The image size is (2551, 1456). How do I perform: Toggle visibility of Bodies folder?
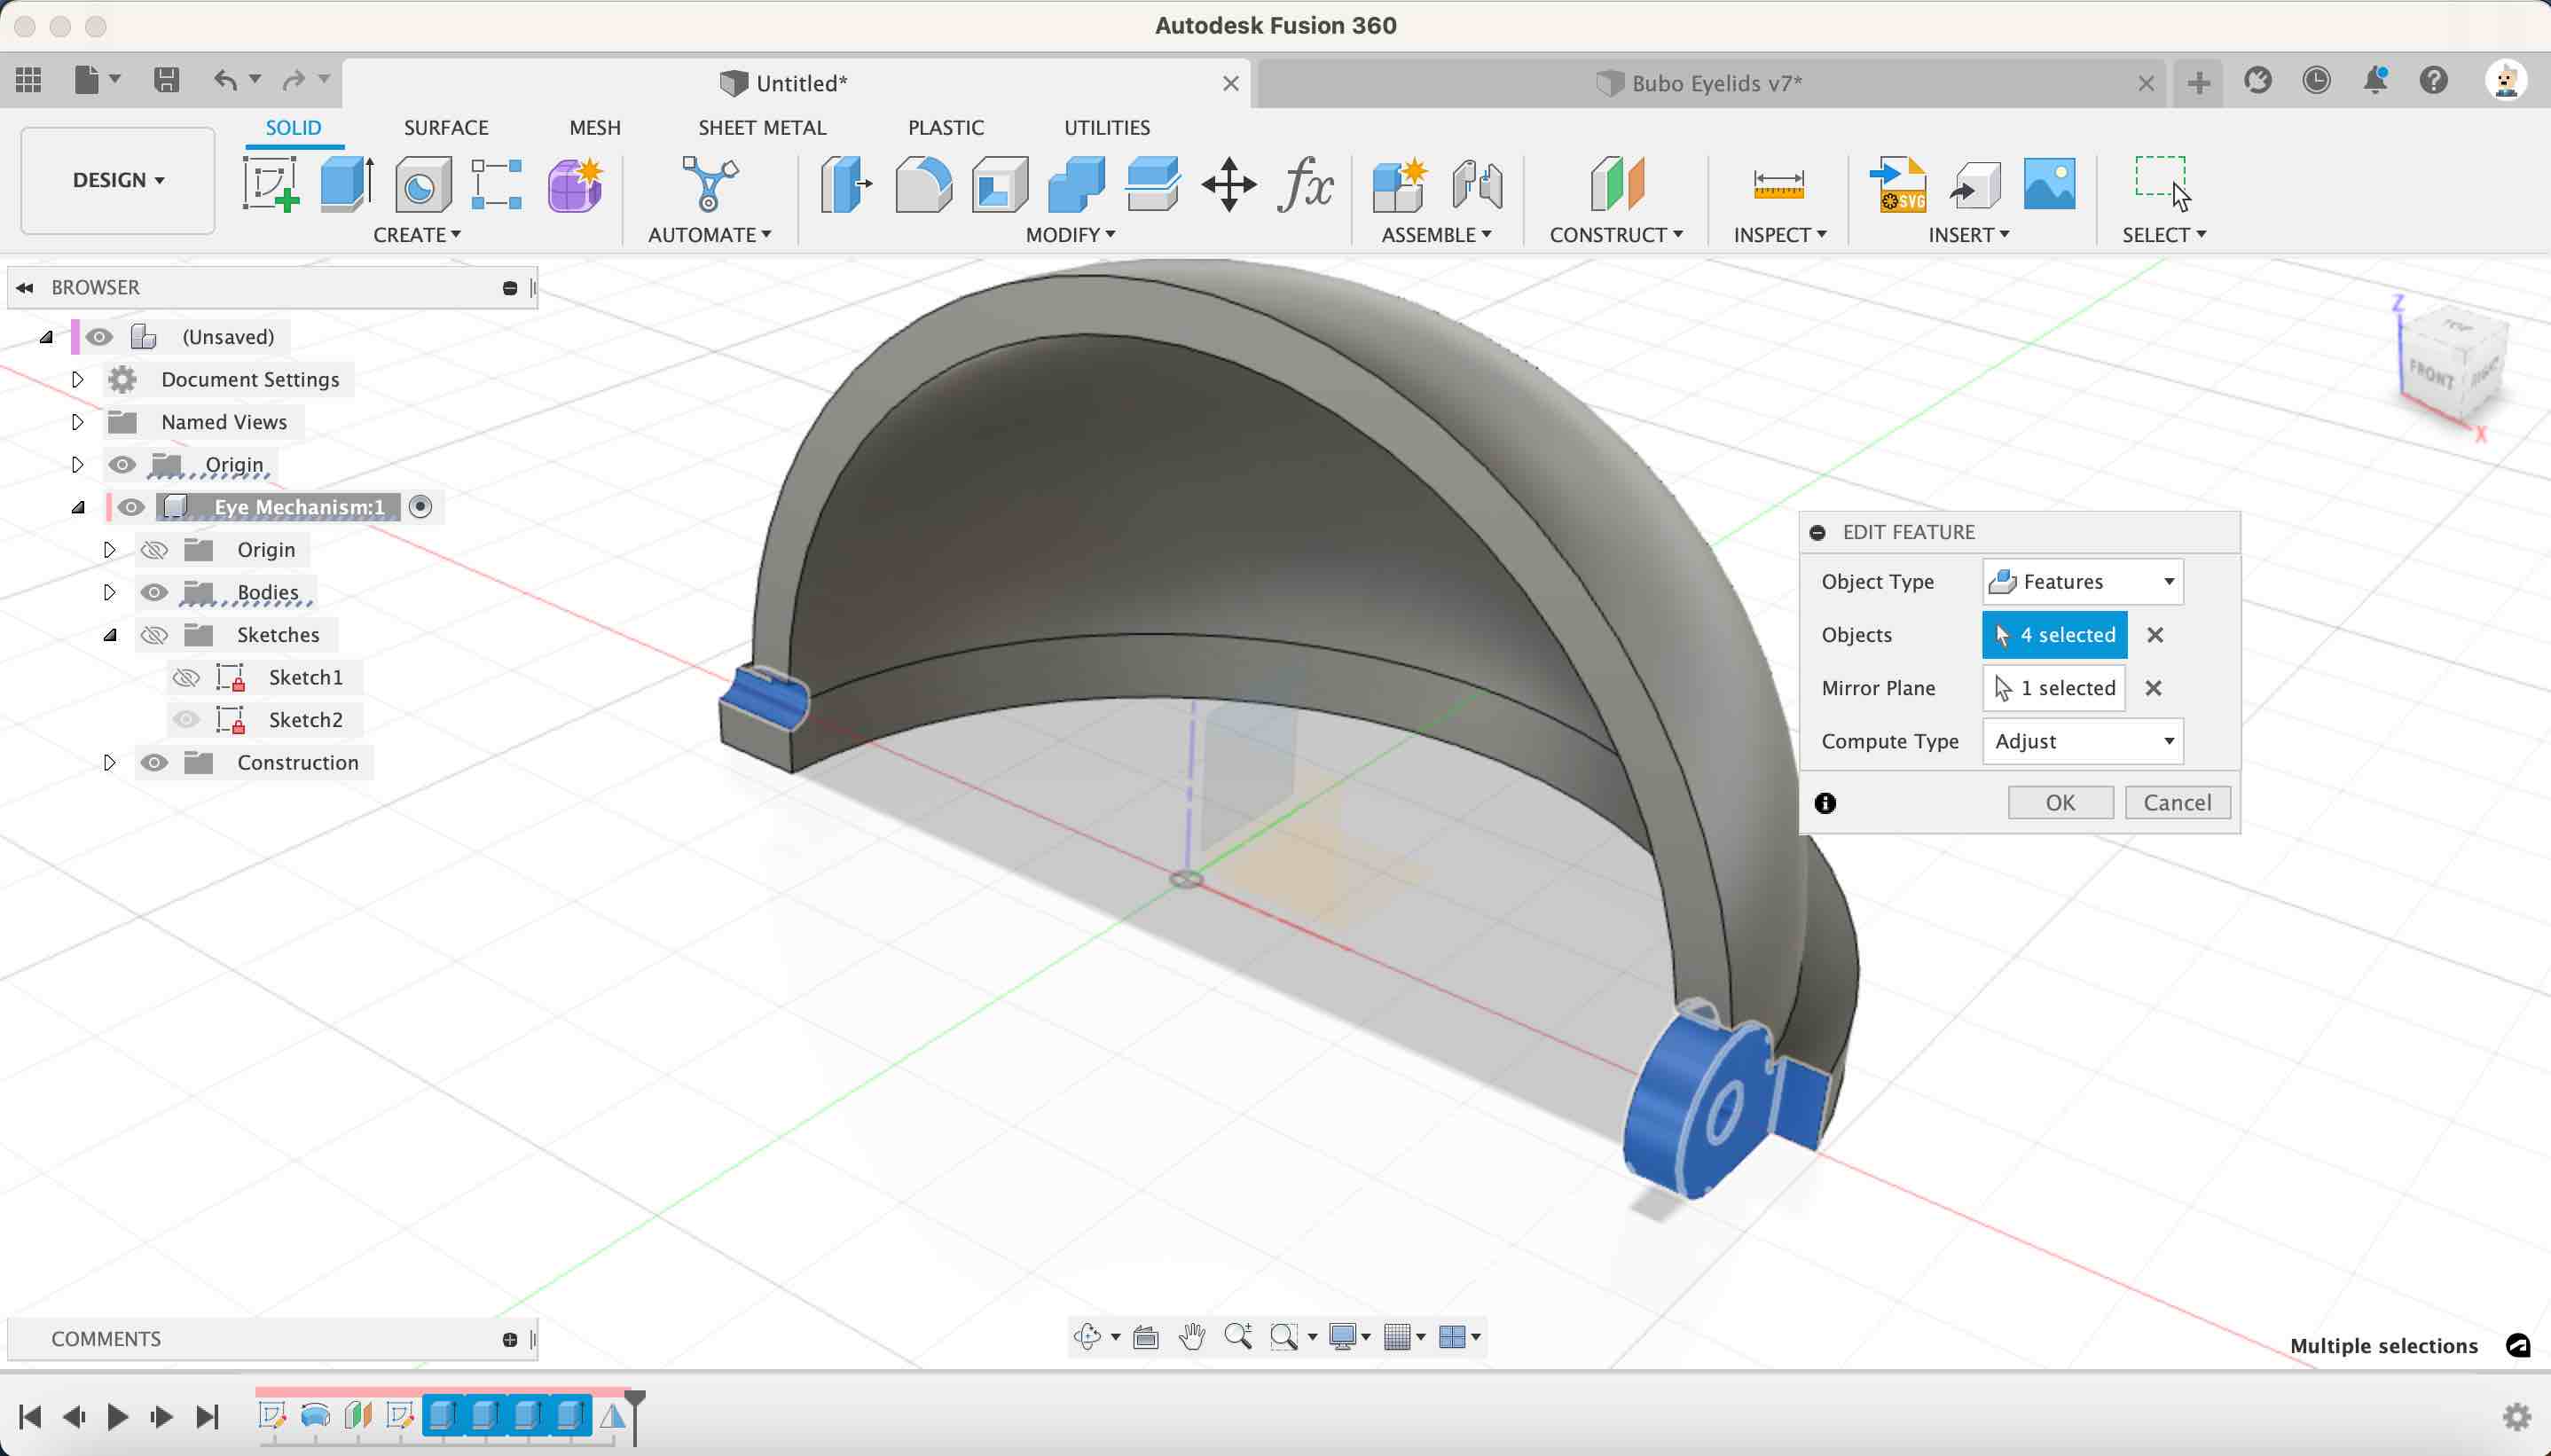pyautogui.click(x=154, y=592)
